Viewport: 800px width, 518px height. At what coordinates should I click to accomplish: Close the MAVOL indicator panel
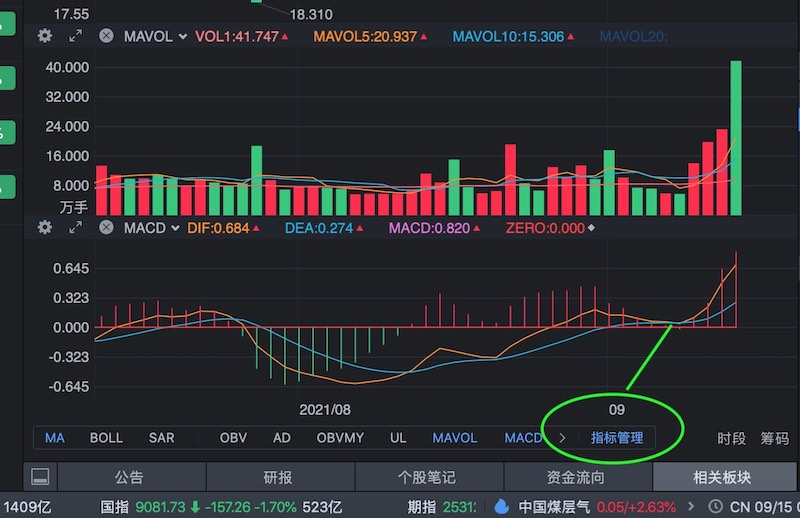coord(106,36)
